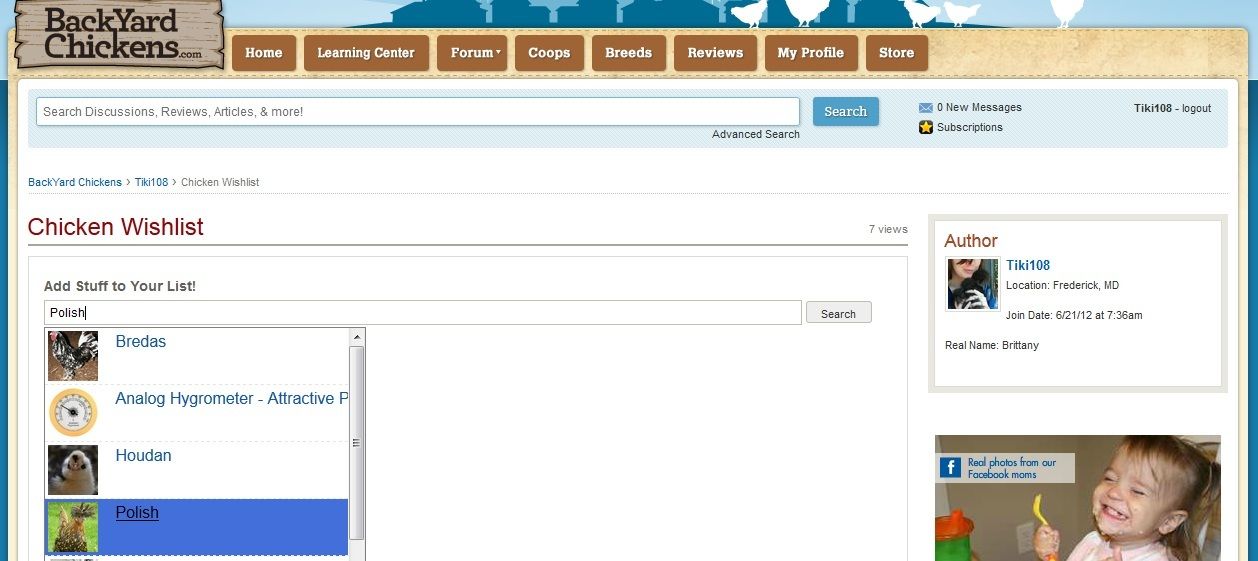1258x561 pixels.
Task: Click the logout link
Action: point(1196,108)
